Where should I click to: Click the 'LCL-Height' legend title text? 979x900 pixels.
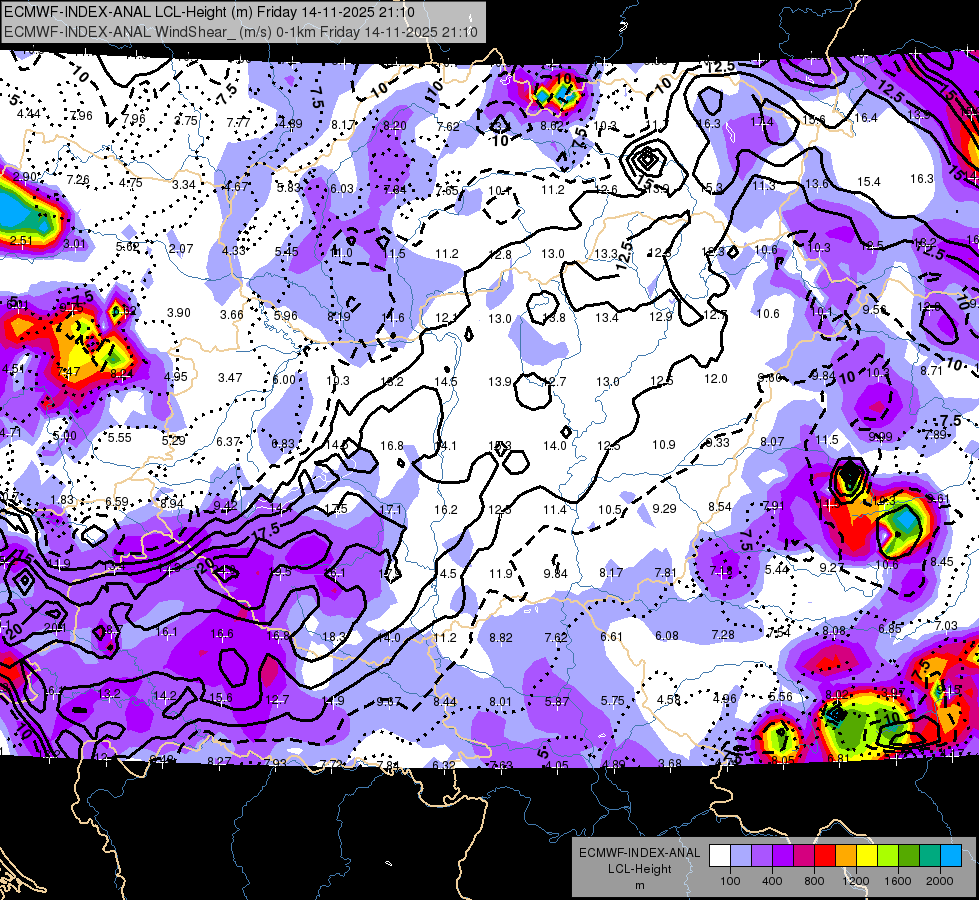click(640, 869)
